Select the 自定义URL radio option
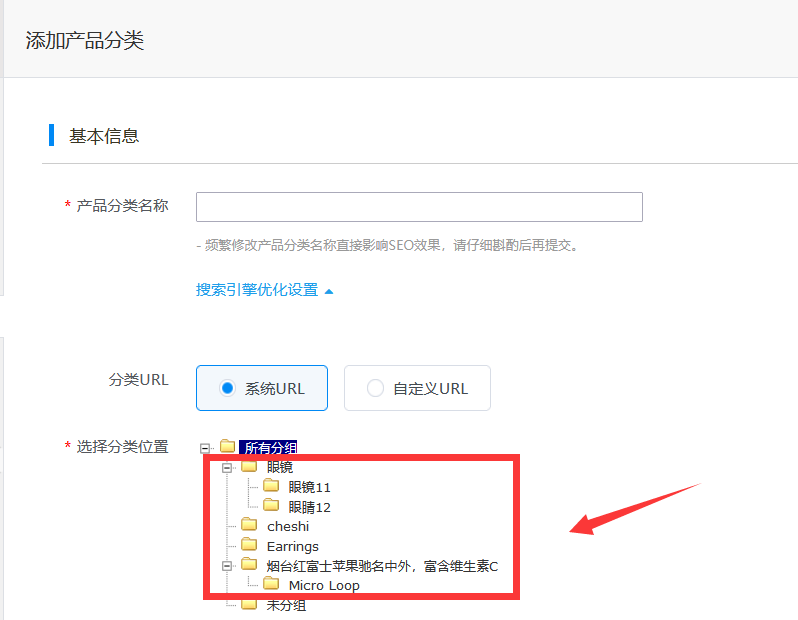798x620 pixels. click(375, 388)
